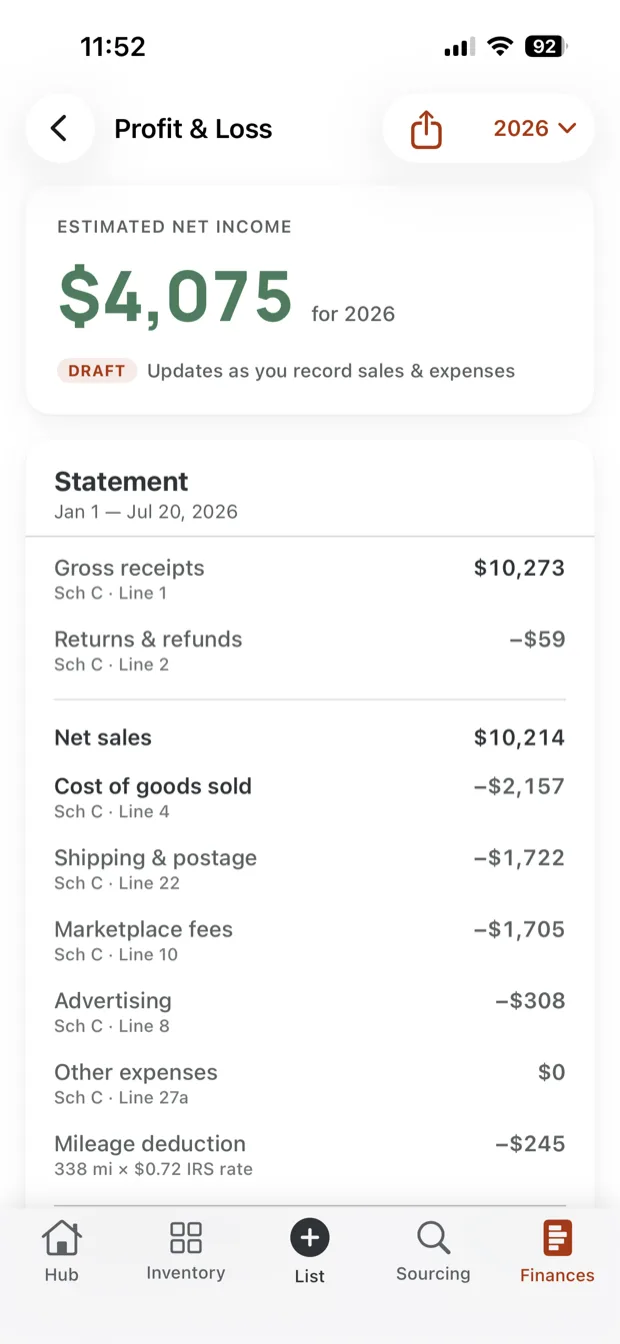Tap the battery indicator in status bar

point(546,46)
